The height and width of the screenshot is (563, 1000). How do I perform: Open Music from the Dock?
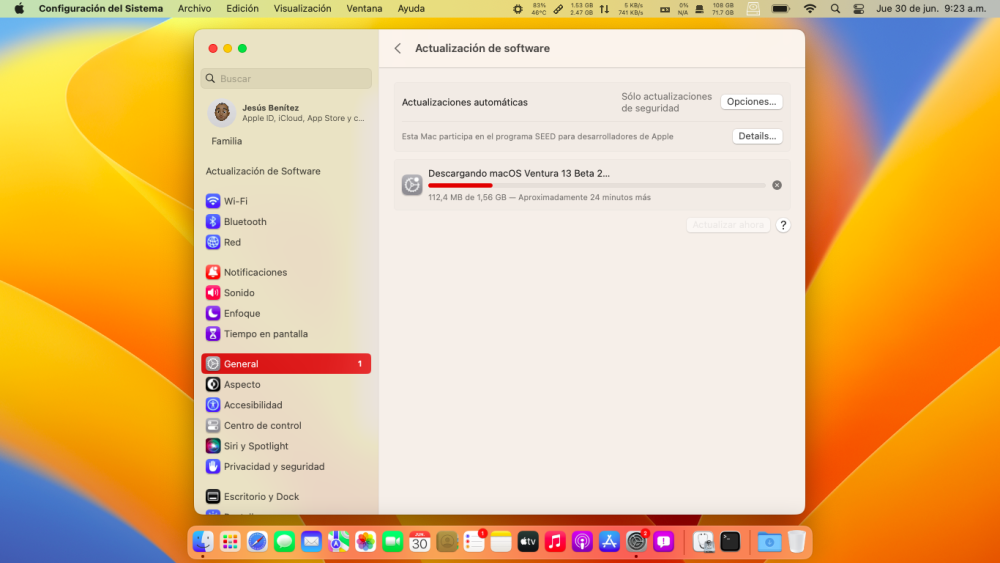(x=555, y=542)
